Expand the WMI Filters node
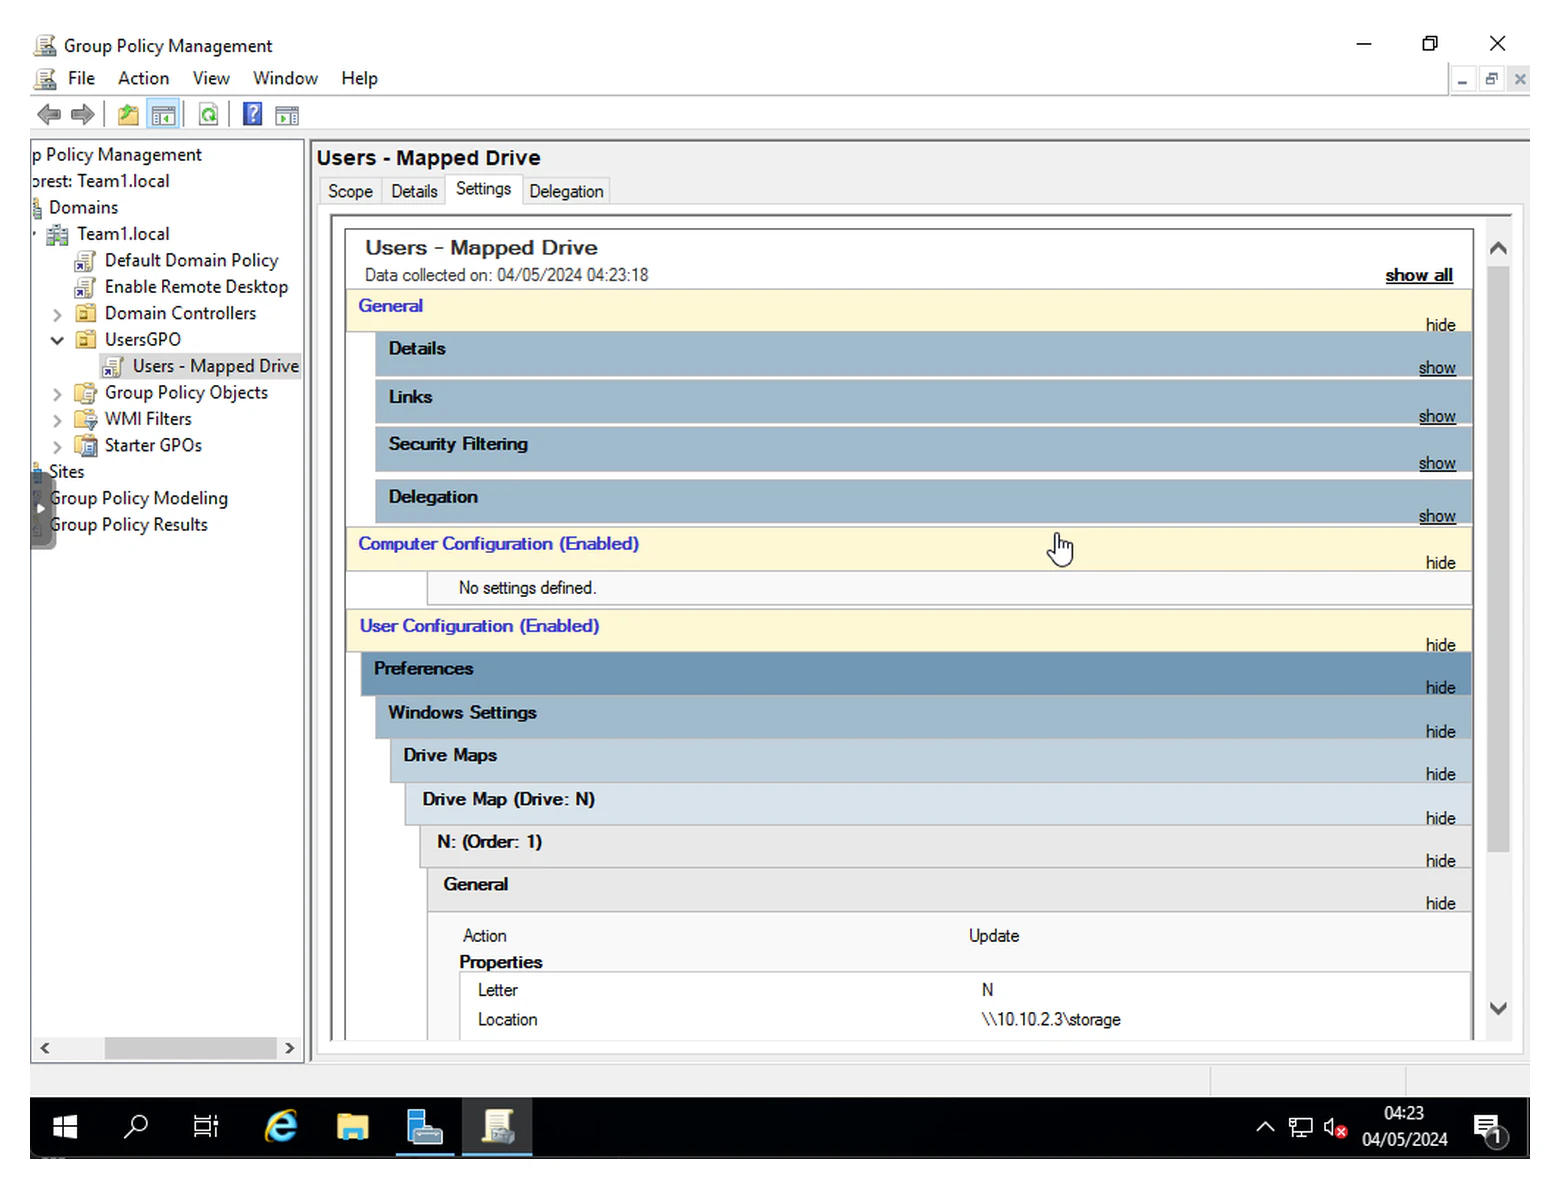1560x1189 pixels. pyautogui.click(x=57, y=420)
